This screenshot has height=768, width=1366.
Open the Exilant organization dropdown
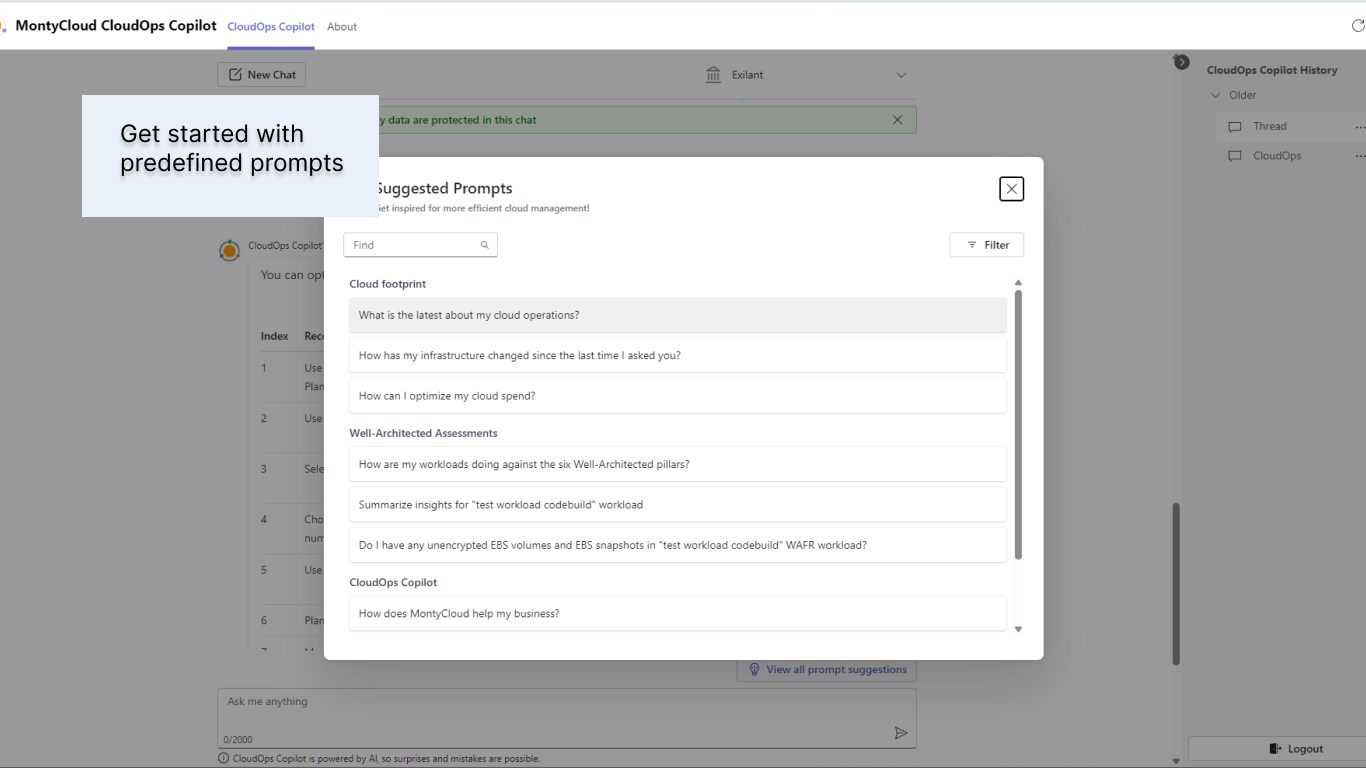click(806, 75)
